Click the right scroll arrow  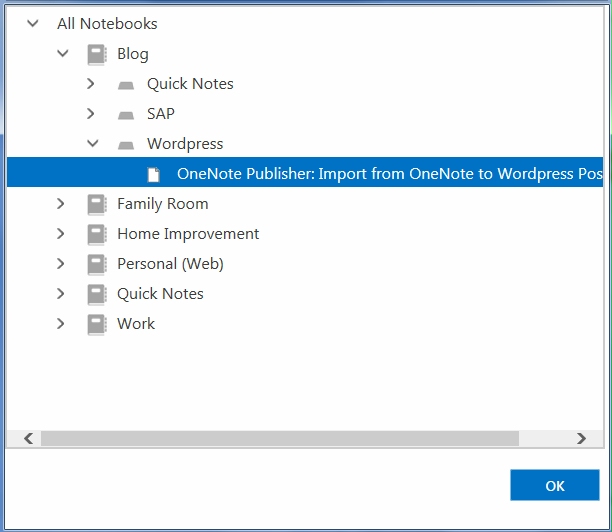(x=582, y=438)
